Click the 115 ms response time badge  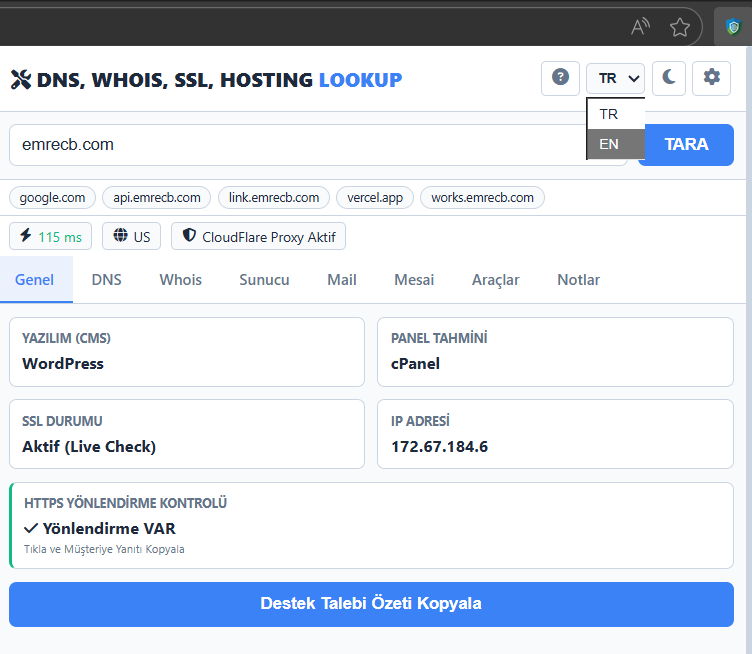click(x=50, y=237)
